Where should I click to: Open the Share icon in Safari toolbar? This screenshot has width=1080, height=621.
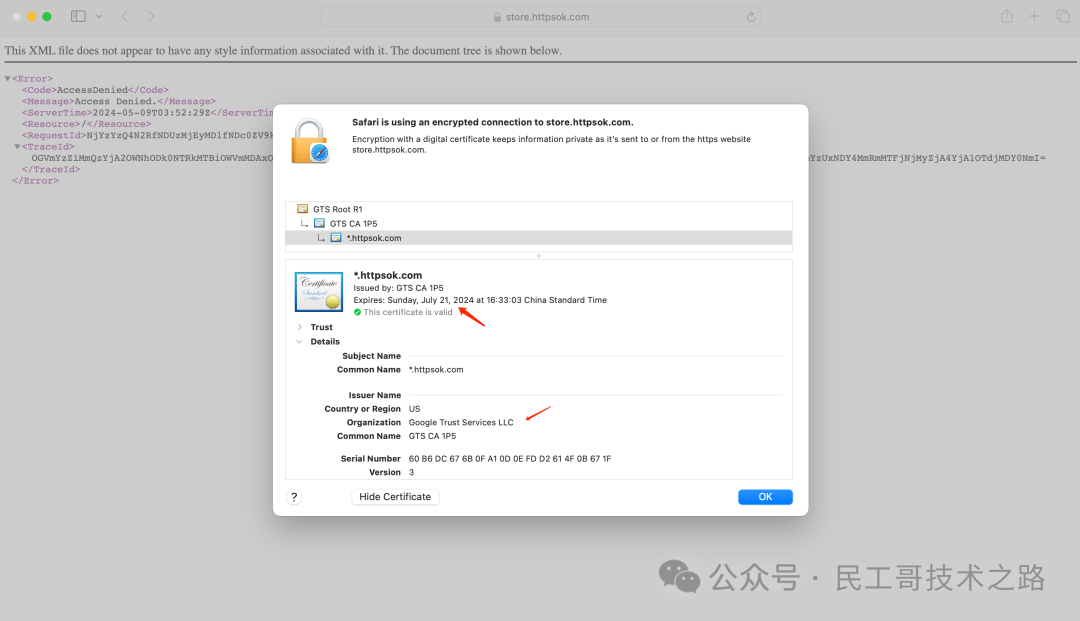point(1007,16)
